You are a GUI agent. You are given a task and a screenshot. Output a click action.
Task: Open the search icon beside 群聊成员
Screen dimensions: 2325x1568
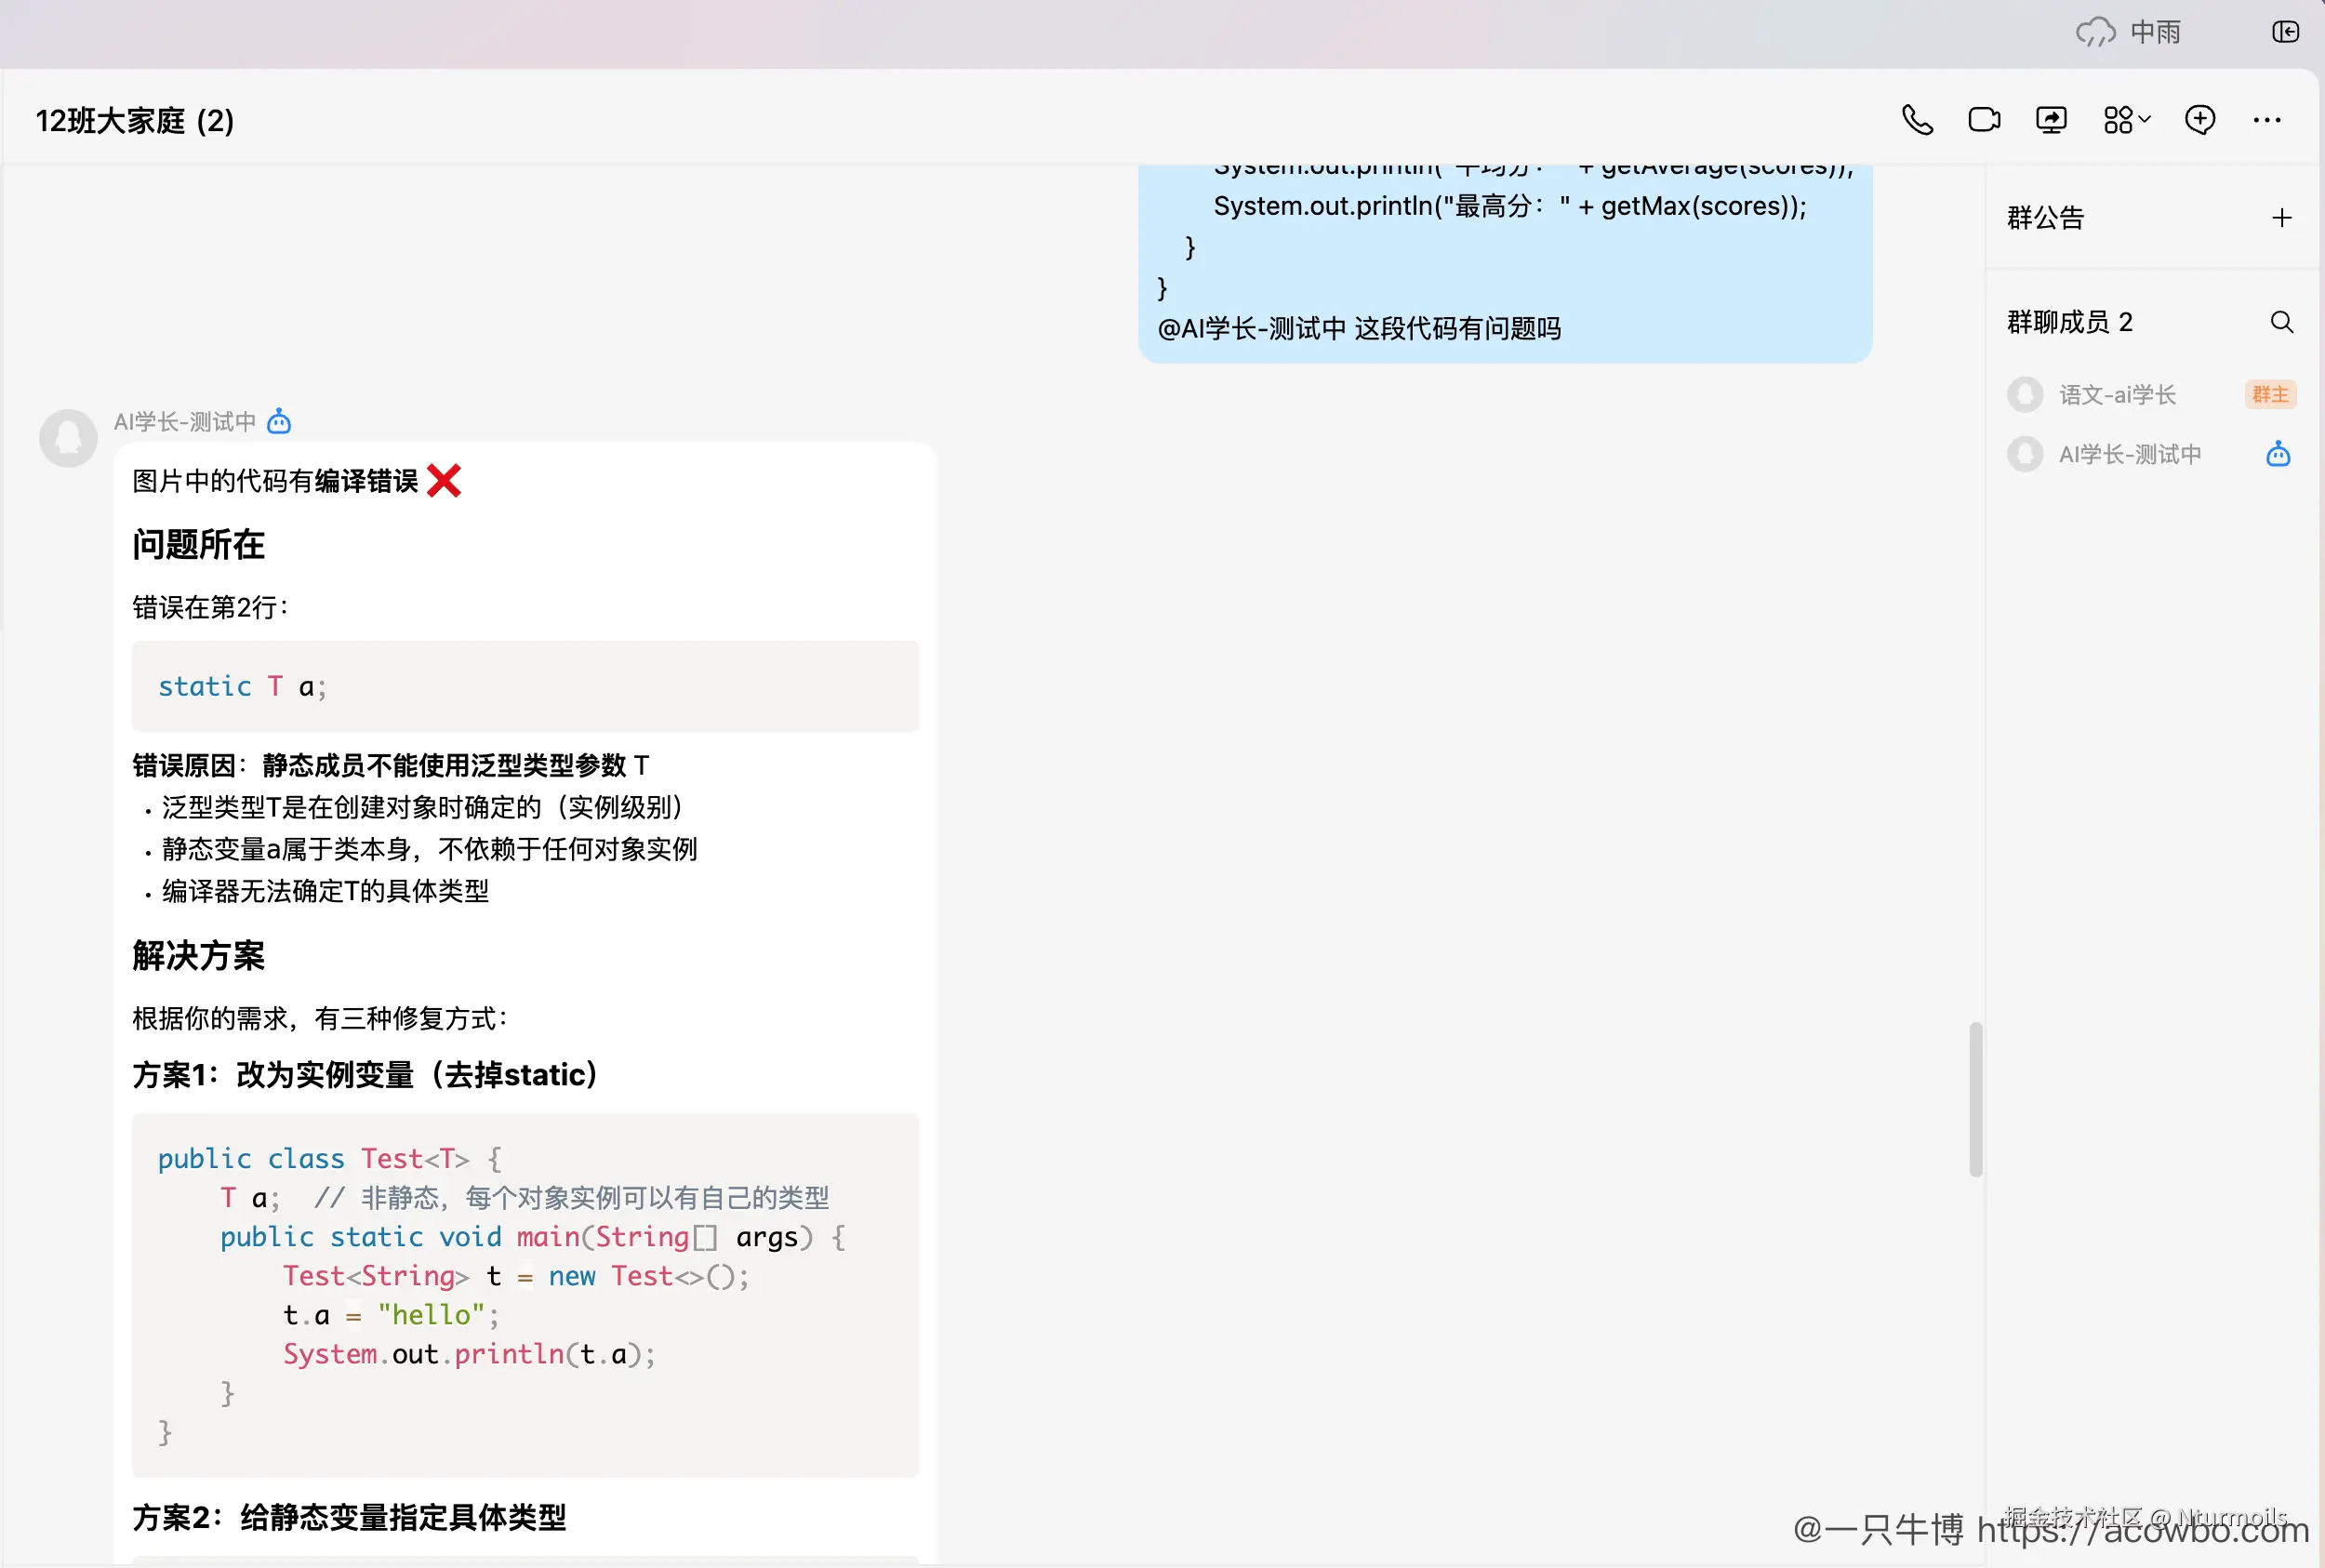pos(2281,321)
